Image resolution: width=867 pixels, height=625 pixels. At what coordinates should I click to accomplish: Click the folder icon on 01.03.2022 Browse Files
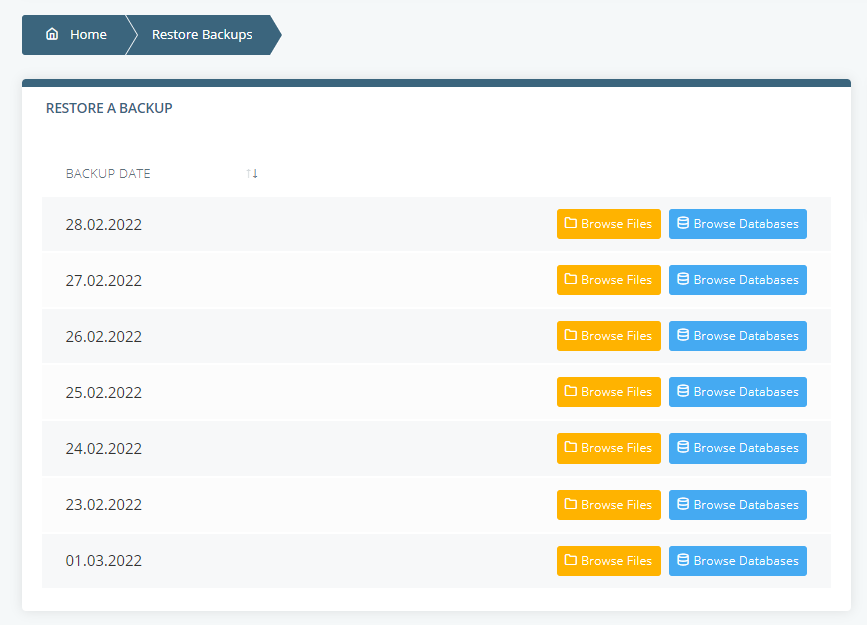point(570,560)
